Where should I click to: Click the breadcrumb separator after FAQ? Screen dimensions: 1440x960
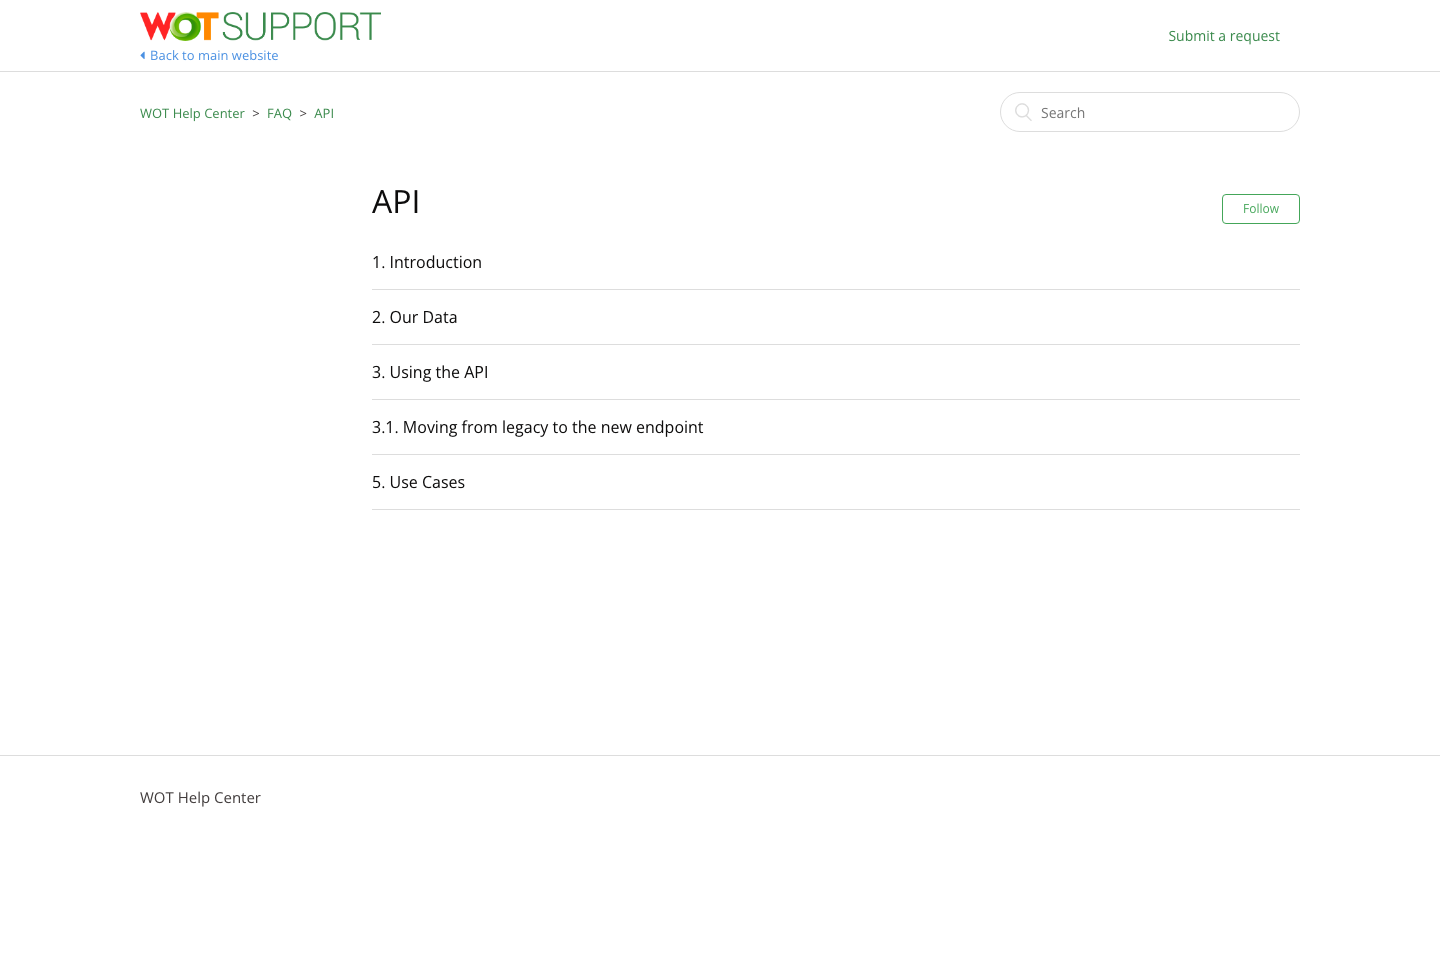point(303,113)
